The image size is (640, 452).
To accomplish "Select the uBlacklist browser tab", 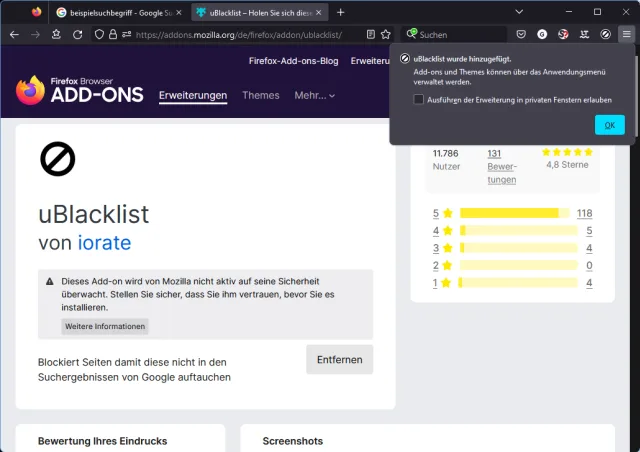I will [x=260, y=13].
